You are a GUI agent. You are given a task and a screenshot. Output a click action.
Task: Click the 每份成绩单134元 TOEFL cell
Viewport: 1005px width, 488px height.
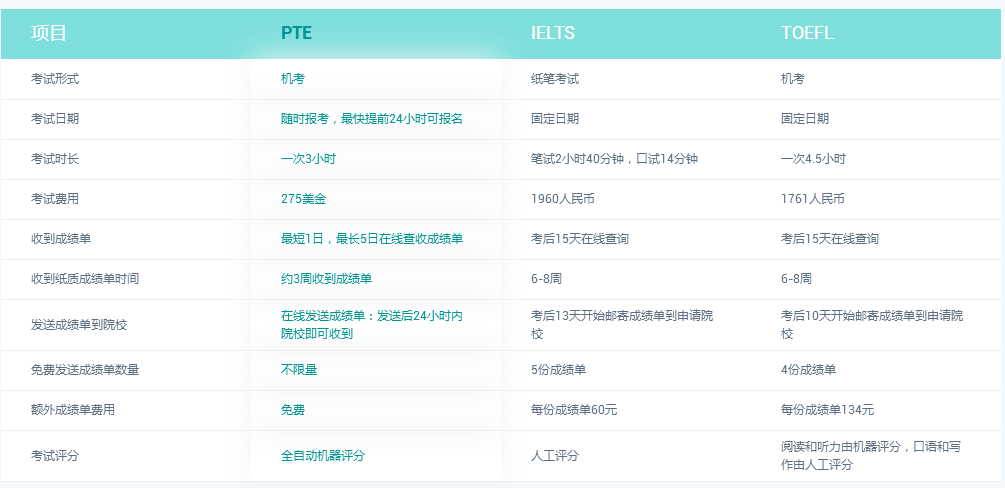pos(827,410)
